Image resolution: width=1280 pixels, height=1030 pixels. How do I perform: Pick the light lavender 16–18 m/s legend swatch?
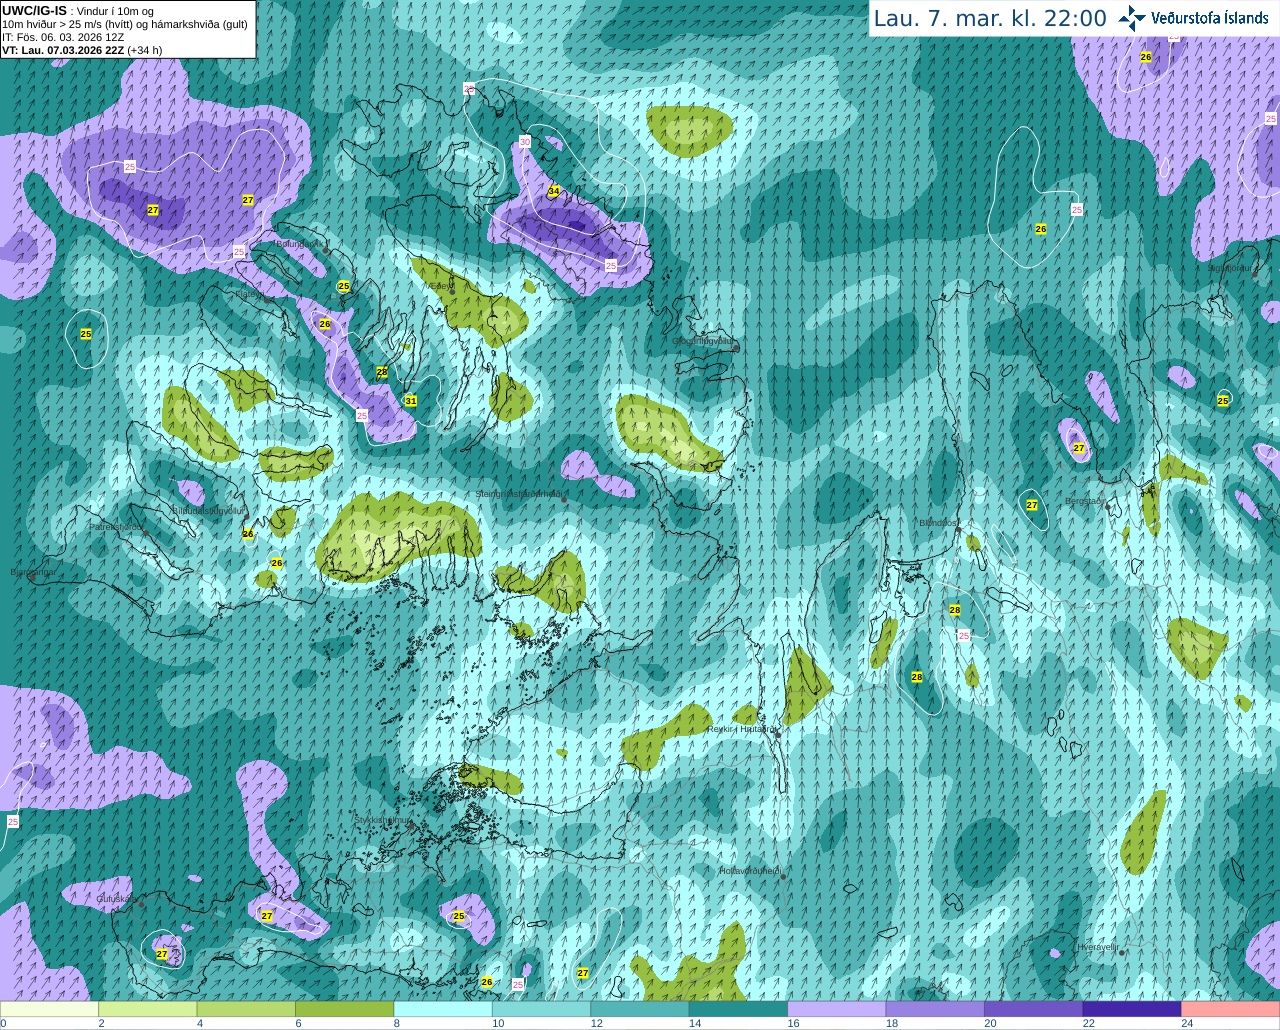click(x=836, y=1009)
